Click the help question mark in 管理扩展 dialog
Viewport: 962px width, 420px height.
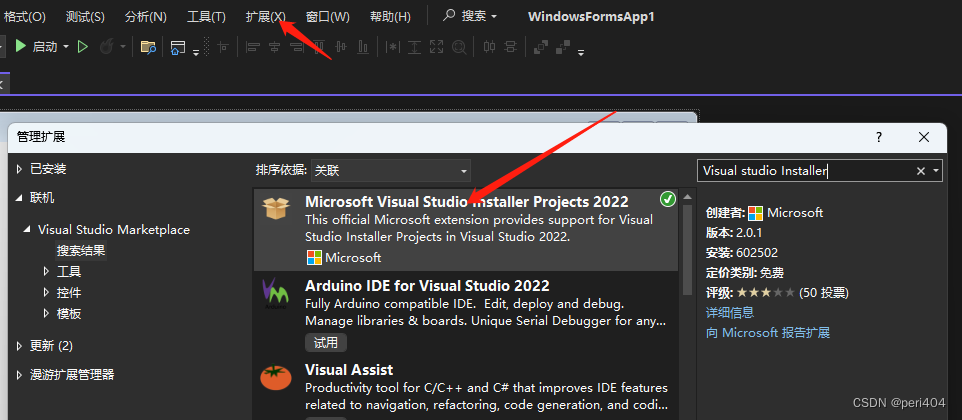[879, 137]
